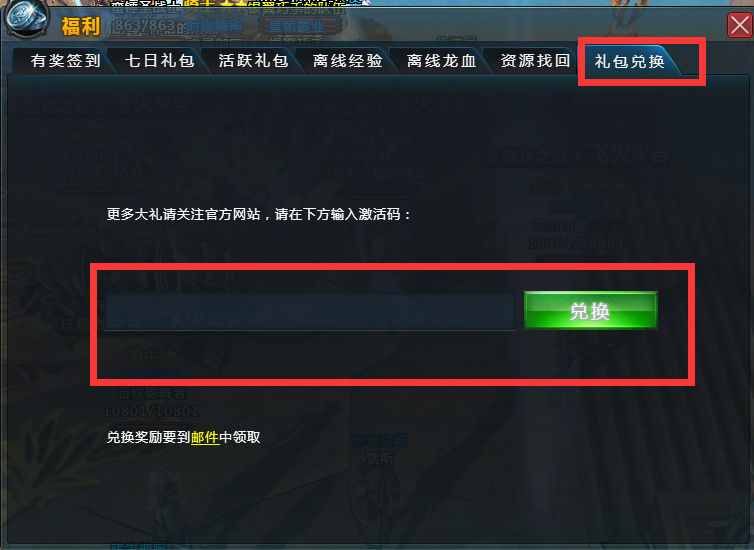This screenshot has height=550, width=754.
Task: Click the 兑换奖励要到 reward note text
Action: click(x=149, y=437)
